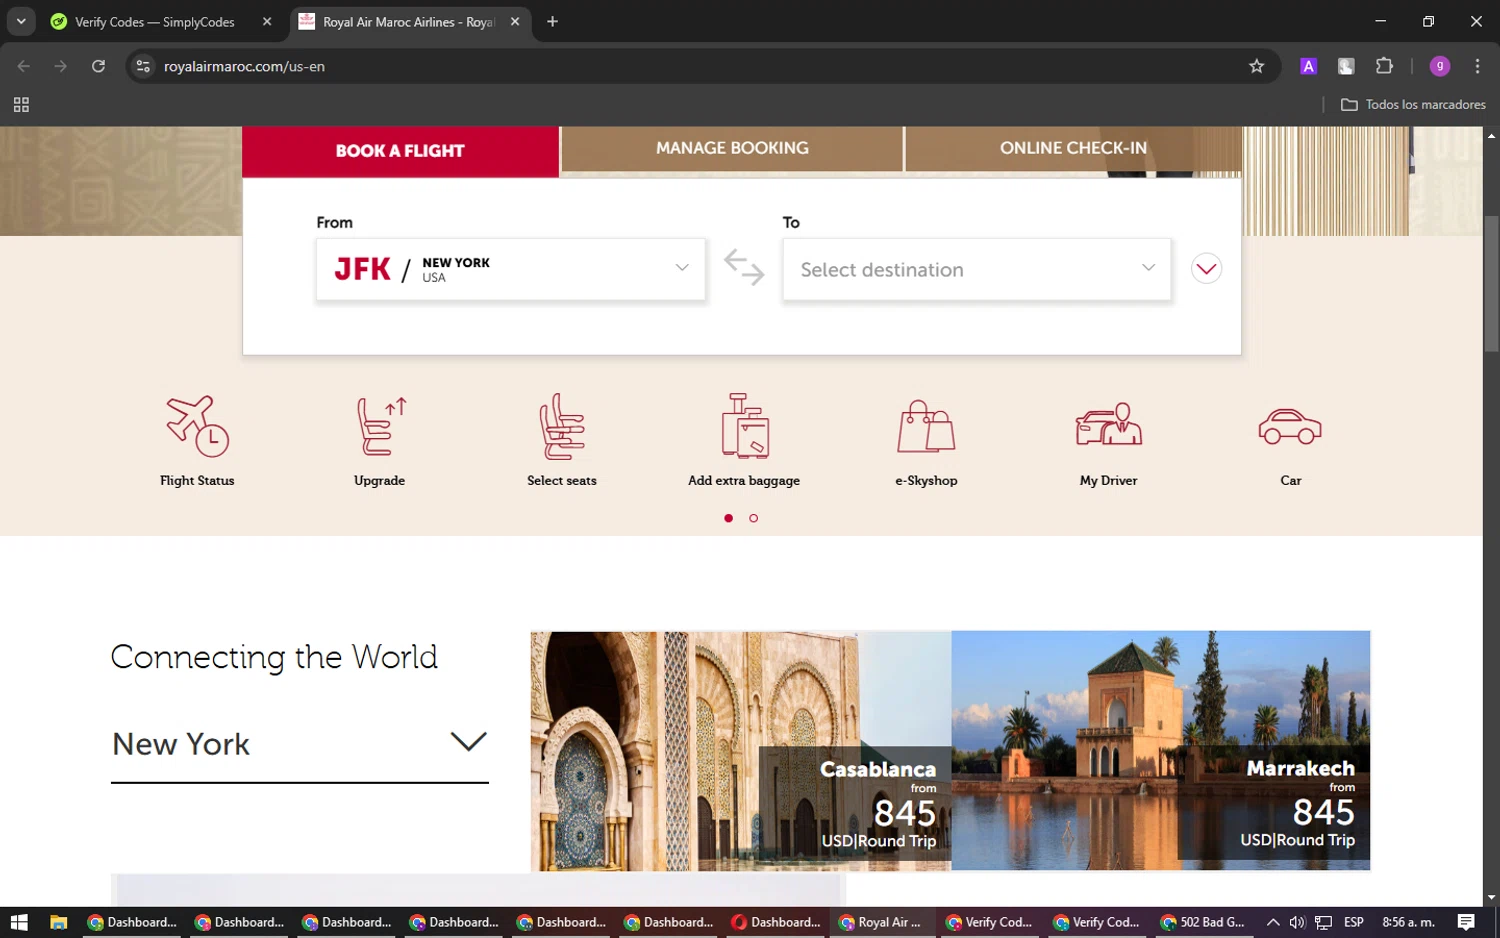
Task: Open the tab search dropdown arrow
Action: tap(21, 21)
